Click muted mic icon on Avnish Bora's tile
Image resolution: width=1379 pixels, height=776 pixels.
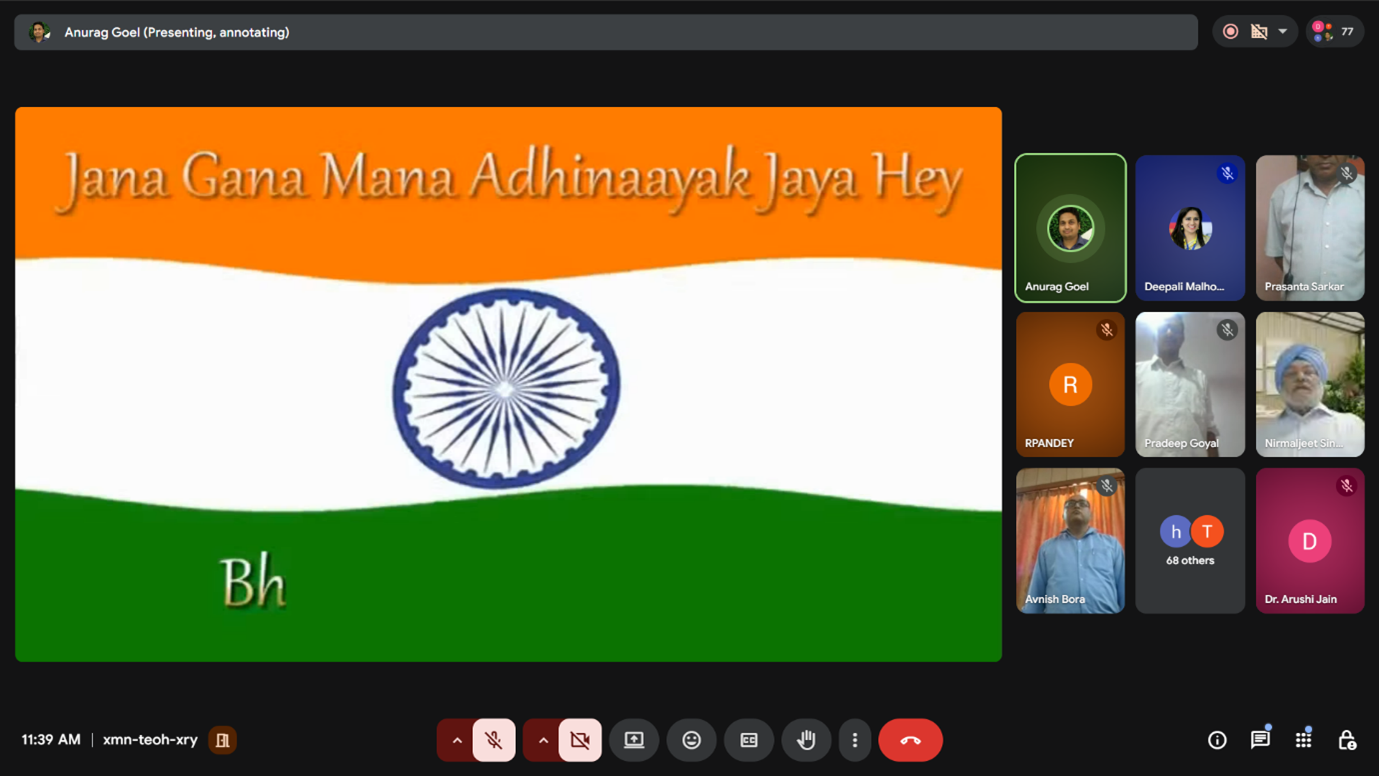[1106, 486]
